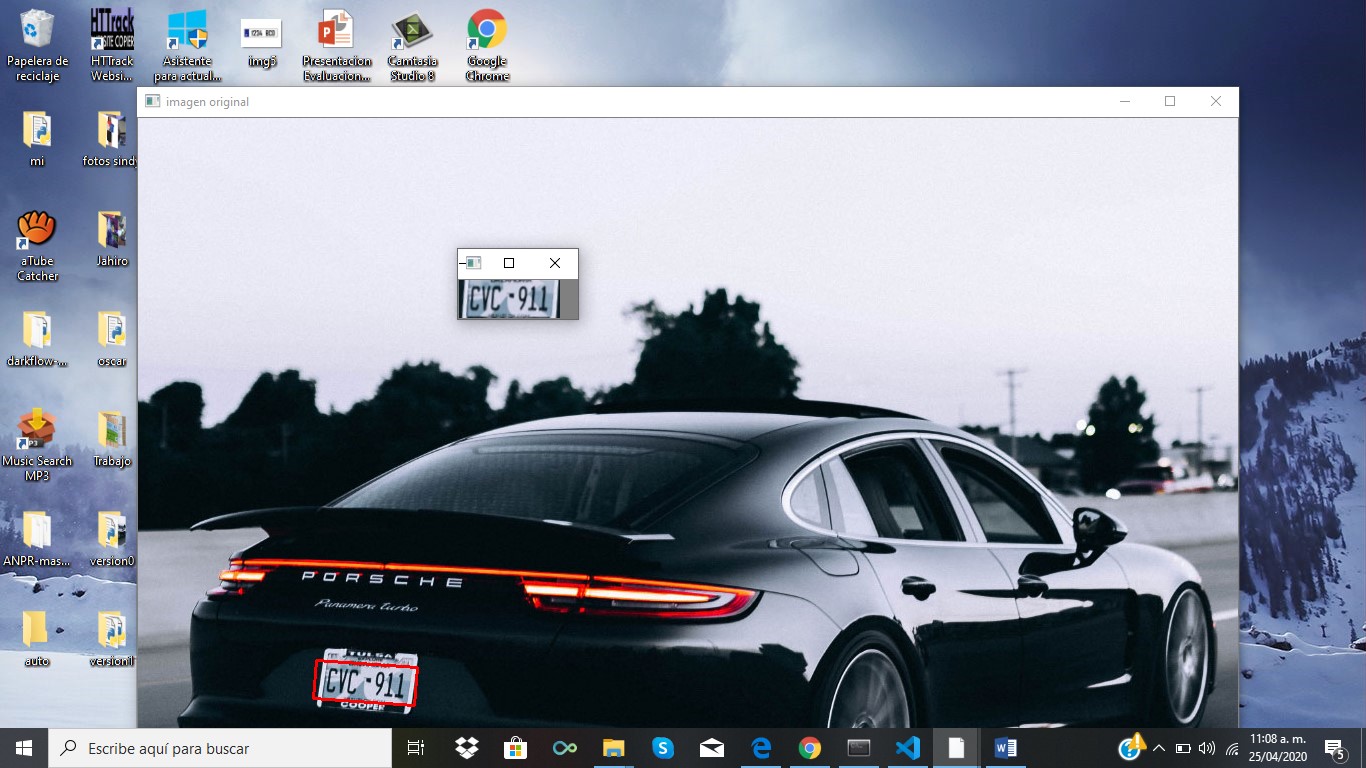Open the Windows Start menu

point(24,748)
